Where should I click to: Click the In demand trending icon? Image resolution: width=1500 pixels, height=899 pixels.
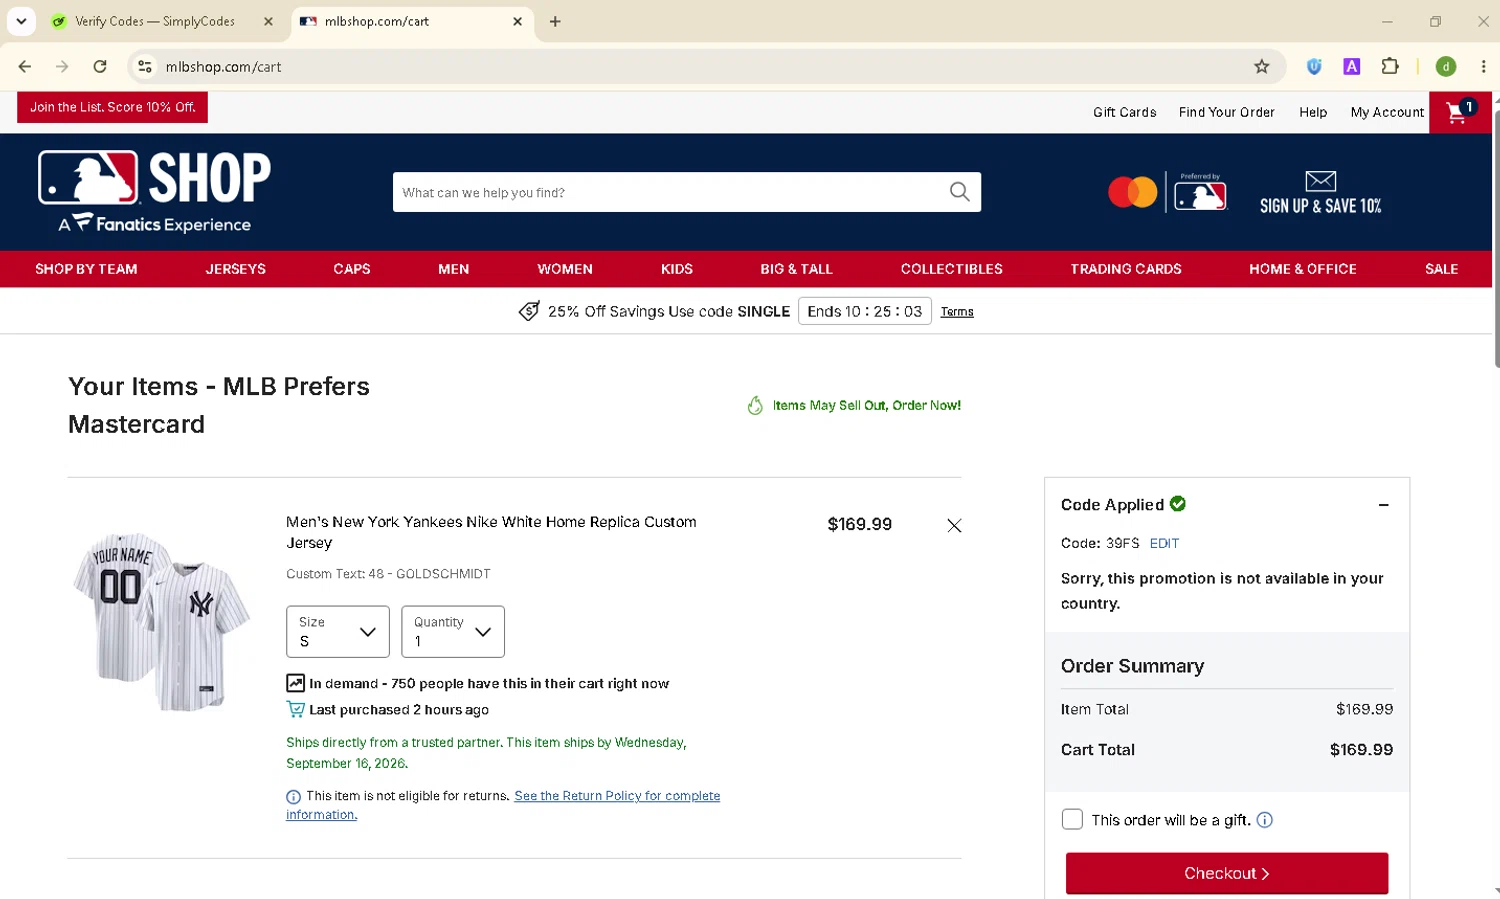[295, 683]
